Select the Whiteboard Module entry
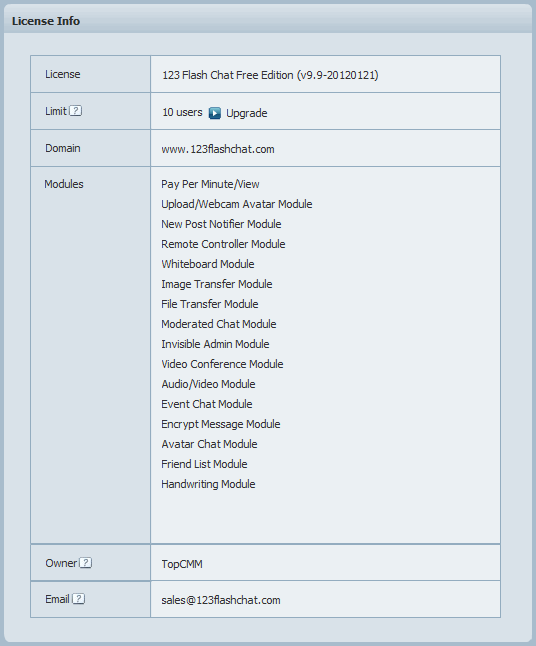Viewport: 536px width, 646px height. (208, 264)
